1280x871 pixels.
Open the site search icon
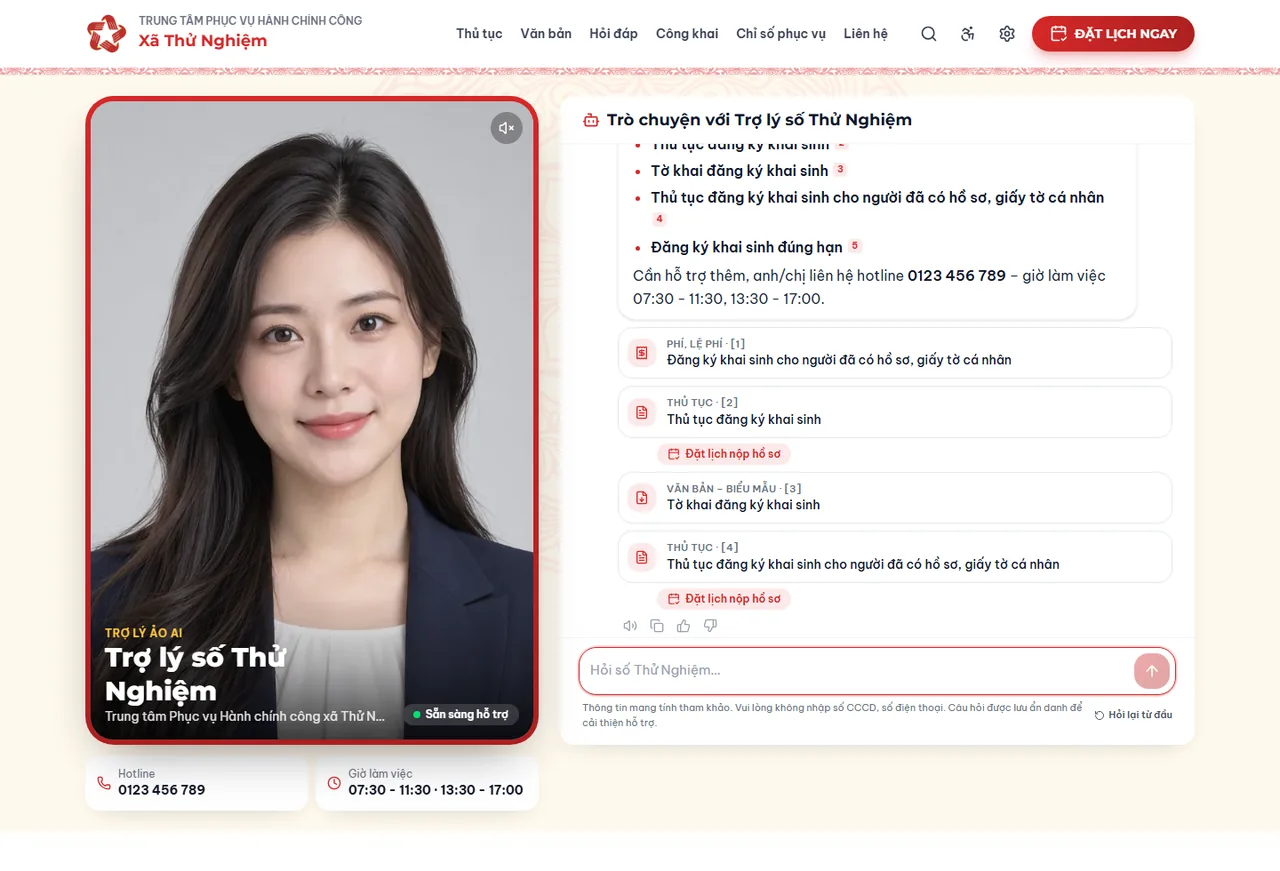click(929, 34)
